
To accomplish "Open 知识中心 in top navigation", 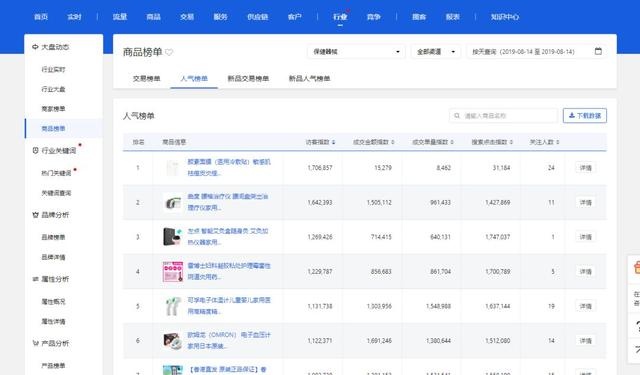I will point(505,17).
